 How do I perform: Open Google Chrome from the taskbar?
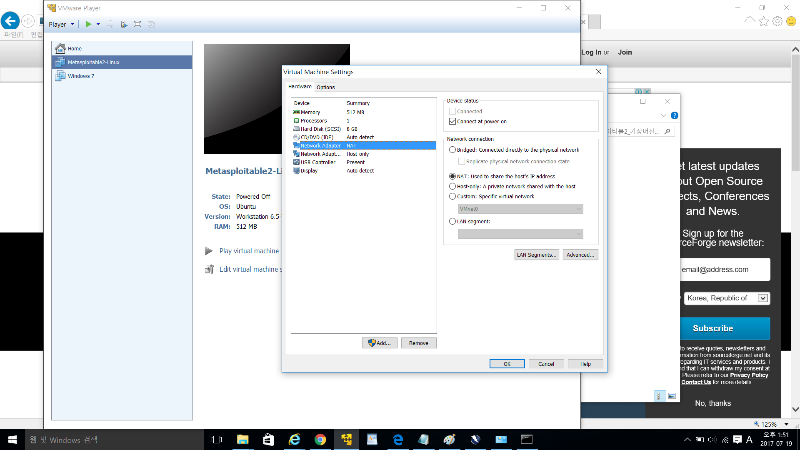pyautogui.click(x=320, y=439)
